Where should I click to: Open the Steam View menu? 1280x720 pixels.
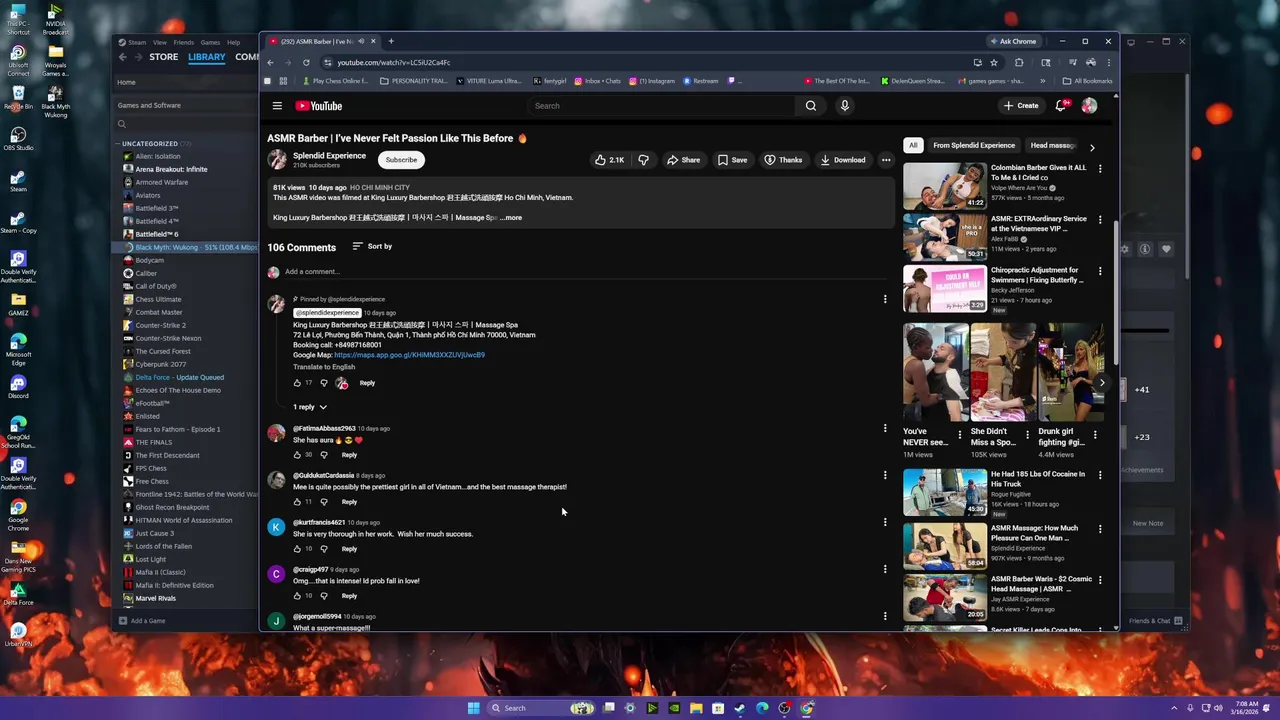[x=160, y=42]
